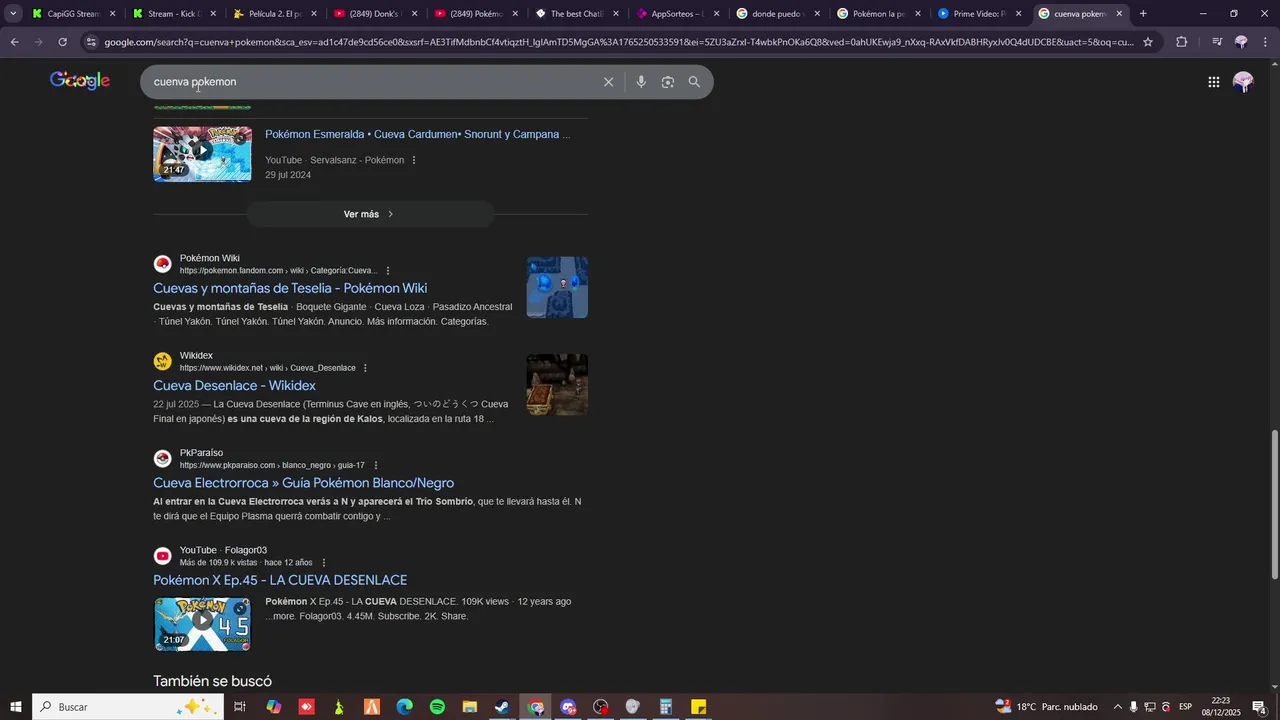Open the tab search dropdown arrow
The image size is (1280, 720).
[x=13, y=14]
